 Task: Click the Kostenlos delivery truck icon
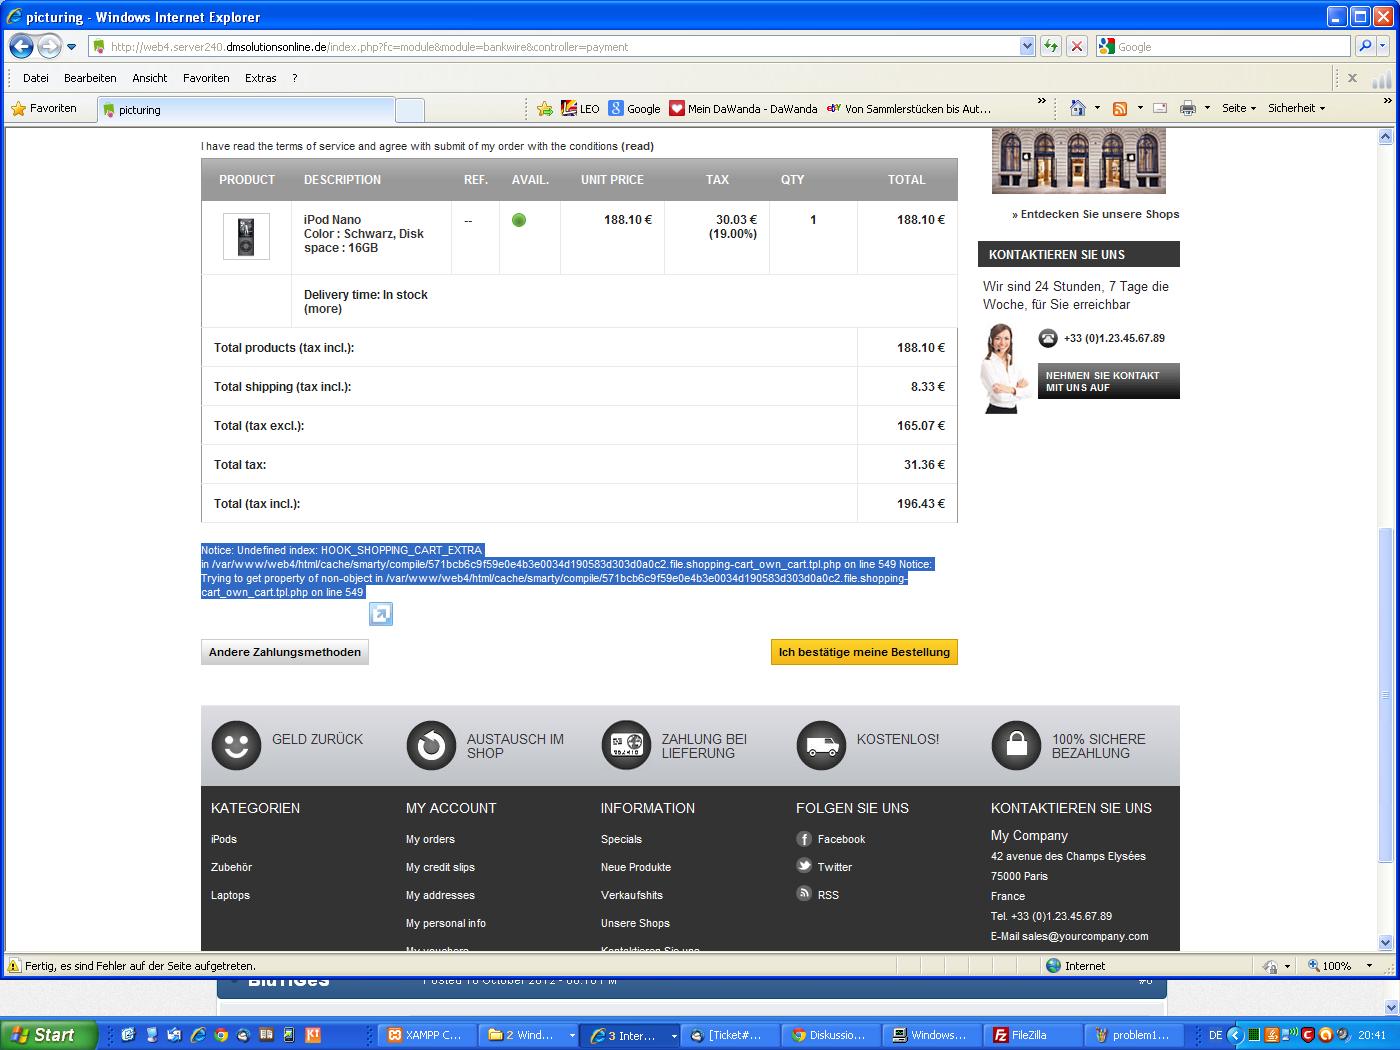(x=821, y=746)
